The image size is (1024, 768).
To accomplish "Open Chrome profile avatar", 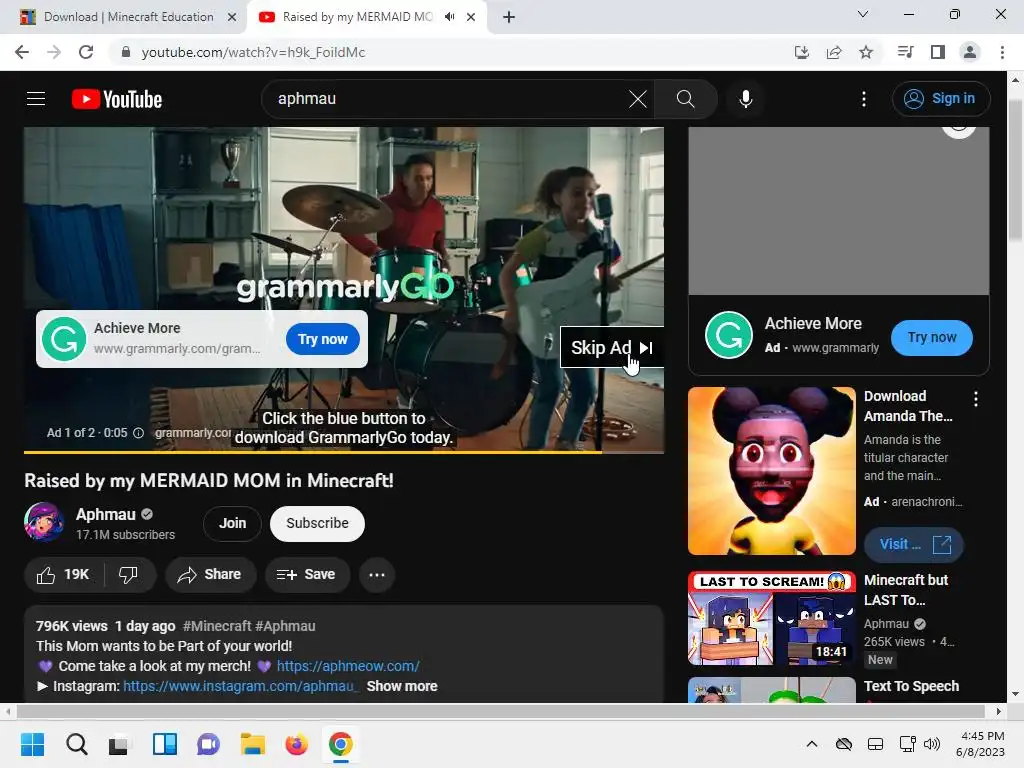I will [x=970, y=52].
